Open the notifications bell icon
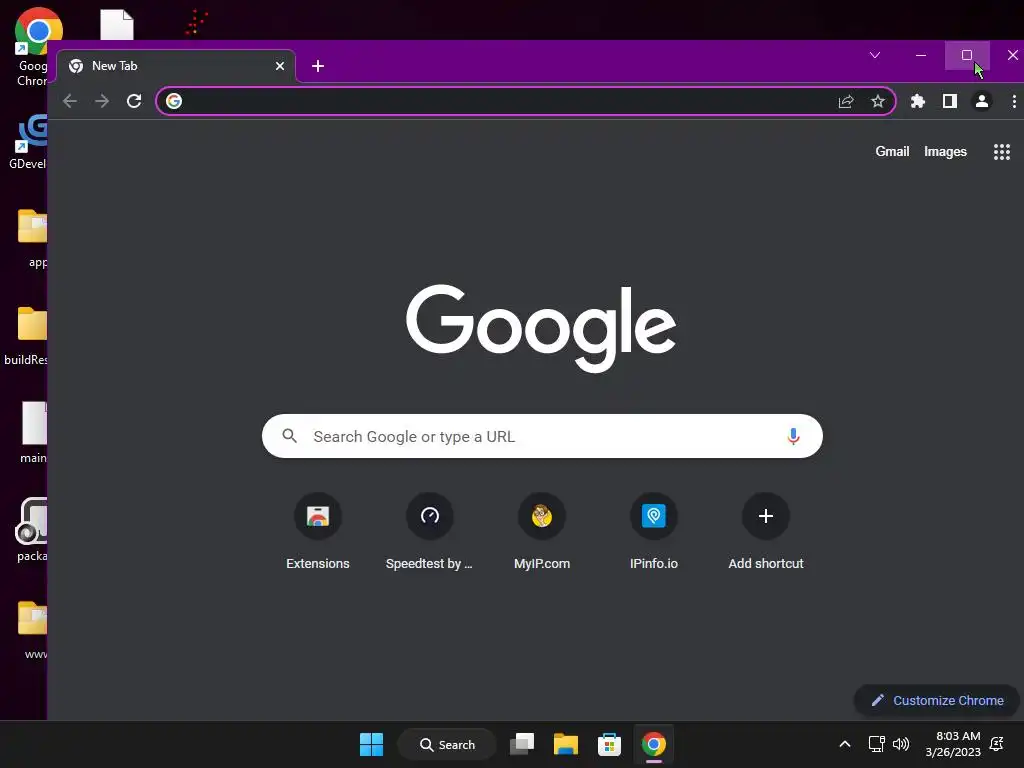 [x=997, y=744]
